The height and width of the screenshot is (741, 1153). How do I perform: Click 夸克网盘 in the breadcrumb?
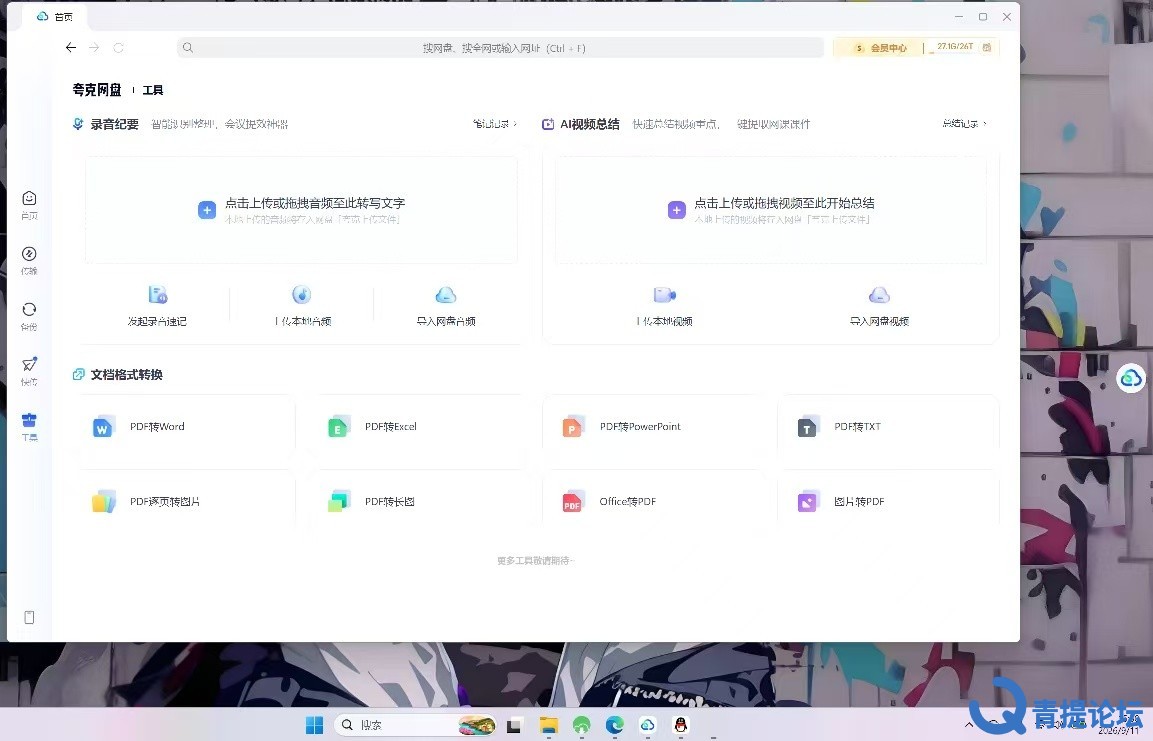click(96, 90)
